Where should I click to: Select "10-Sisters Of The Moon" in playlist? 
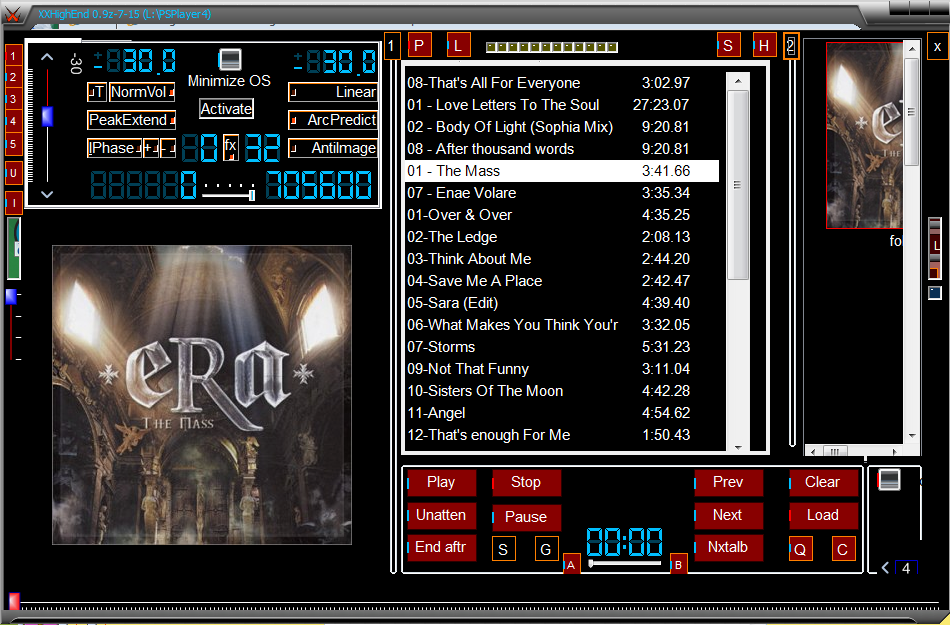pos(562,391)
